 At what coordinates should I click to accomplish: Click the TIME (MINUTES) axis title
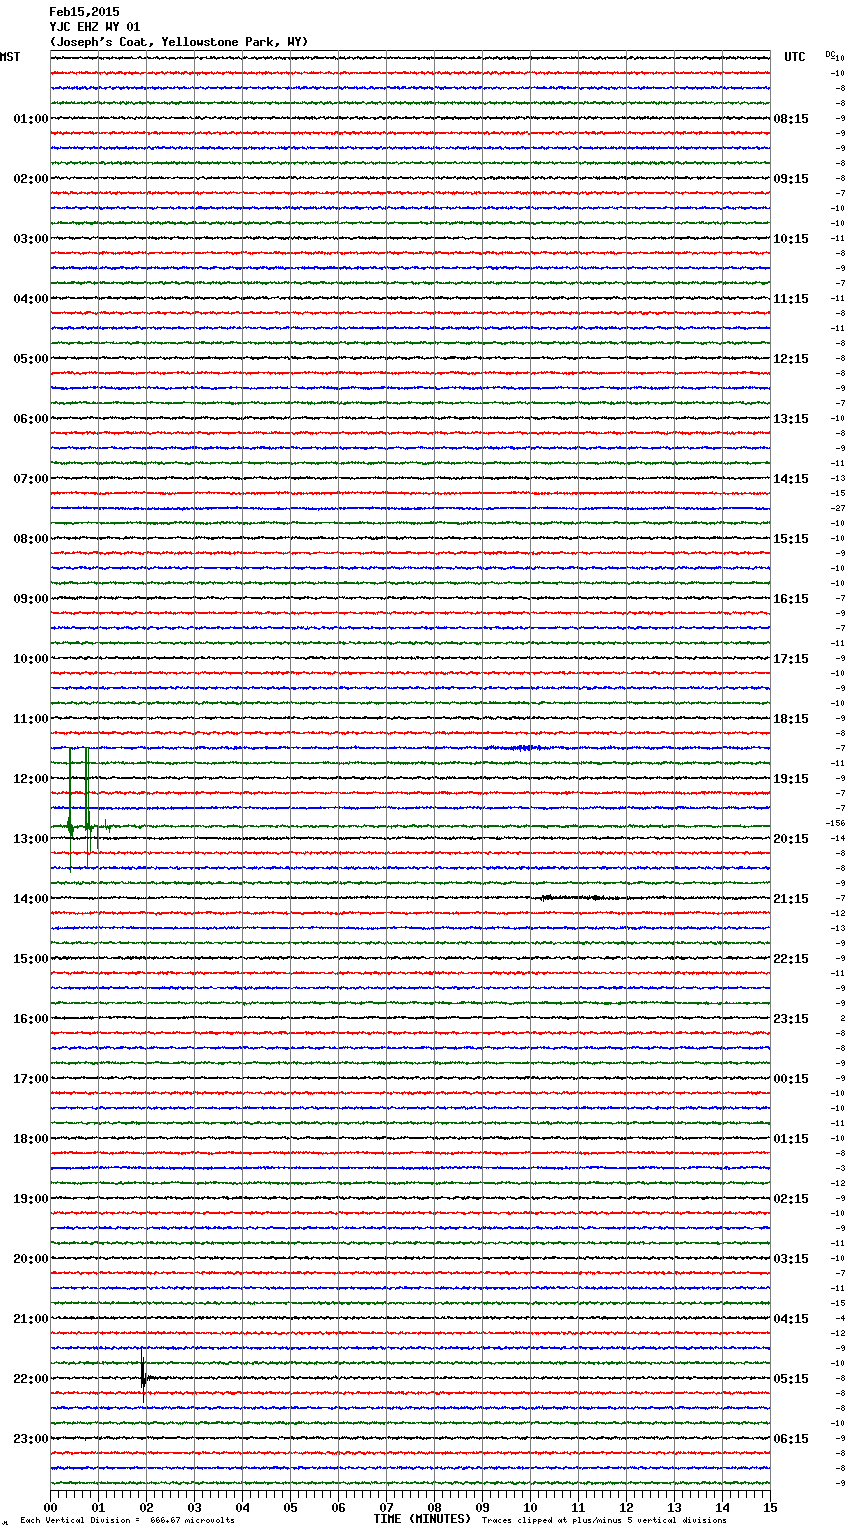(422, 1519)
